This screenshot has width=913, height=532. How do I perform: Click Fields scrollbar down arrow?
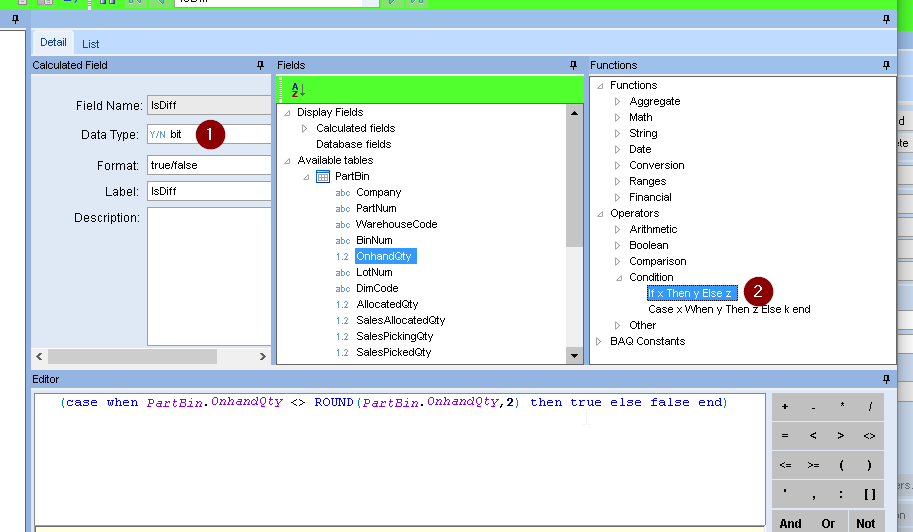(x=574, y=356)
